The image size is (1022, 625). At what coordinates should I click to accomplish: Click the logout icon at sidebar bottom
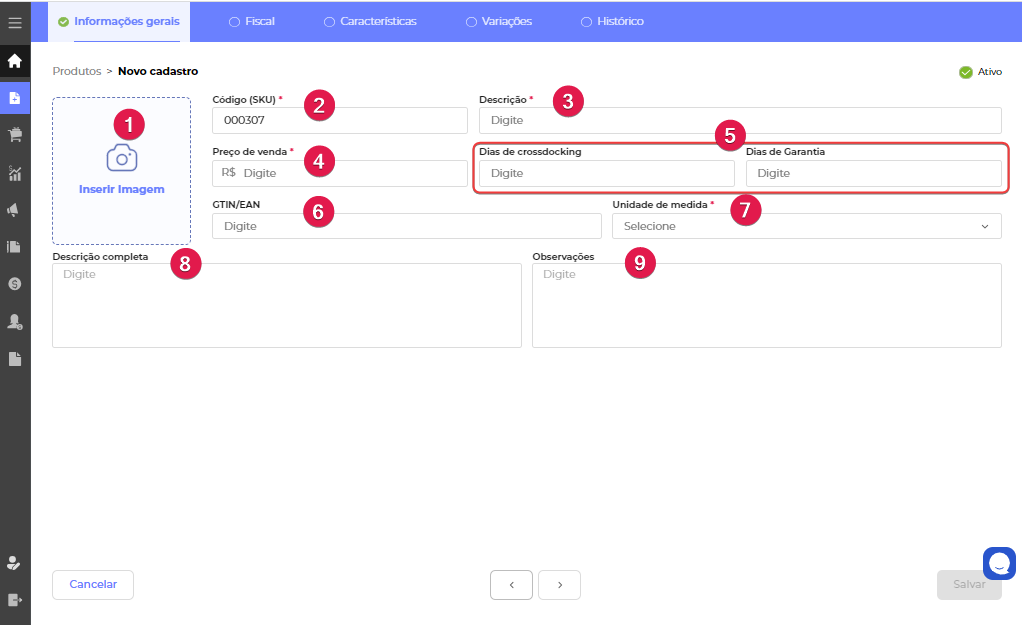[15, 600]
